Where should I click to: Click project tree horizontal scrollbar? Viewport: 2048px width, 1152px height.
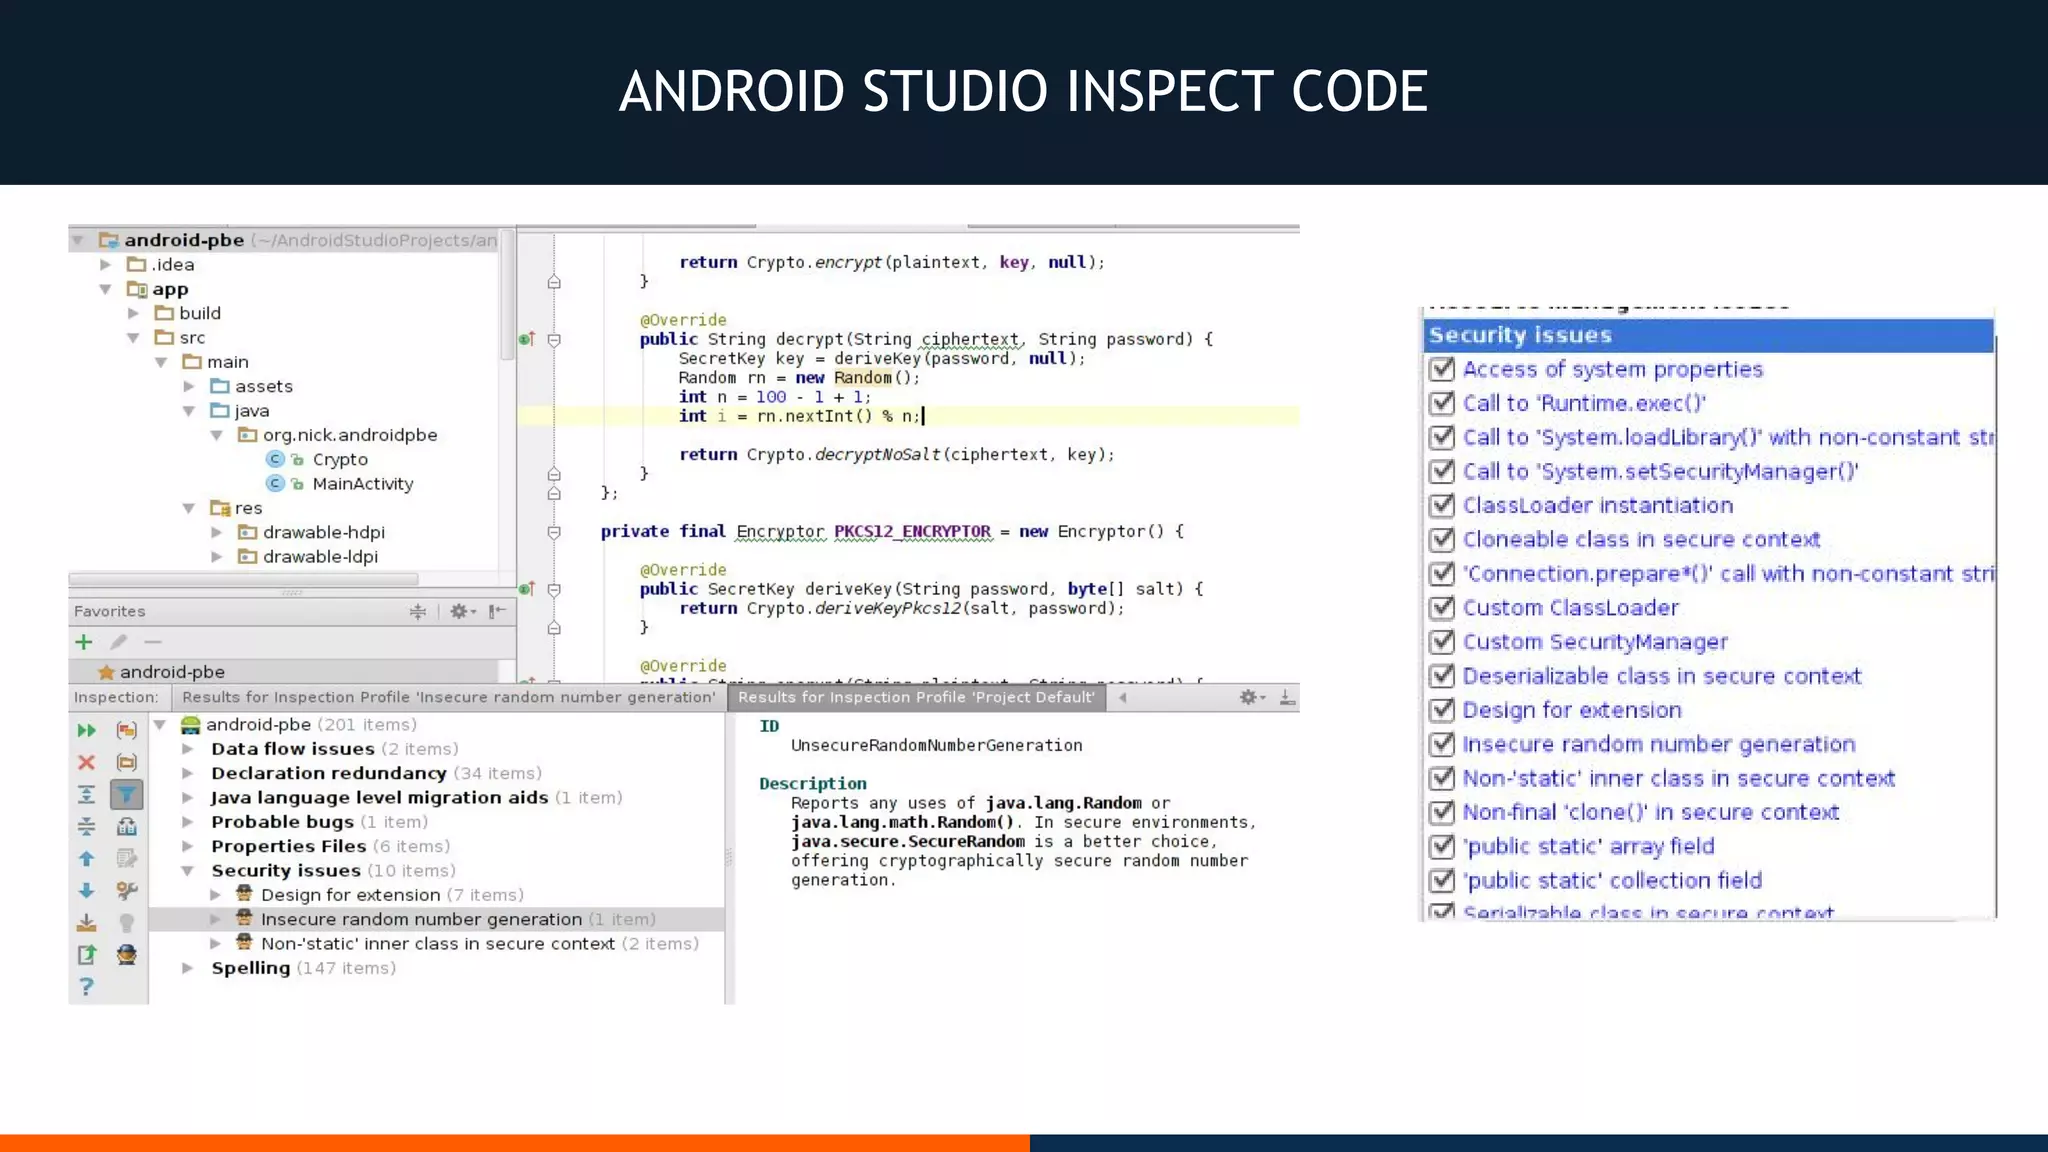(x=244, y=579)
